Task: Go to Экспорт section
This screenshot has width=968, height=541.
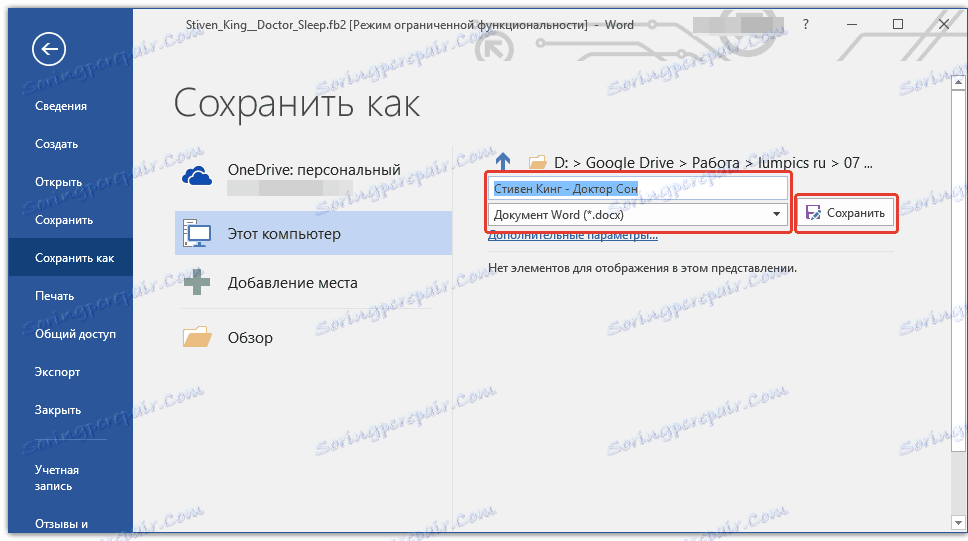Action: point(57,372)
